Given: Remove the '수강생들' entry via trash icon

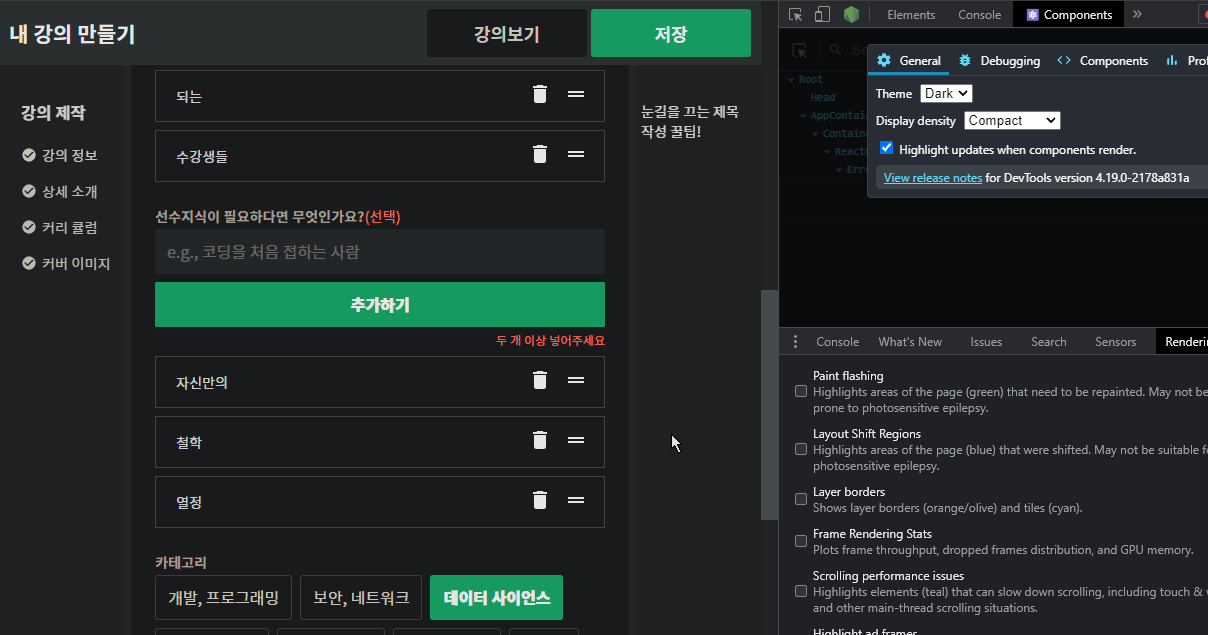Looking at the screenshot, I should (x=540, y=154).
